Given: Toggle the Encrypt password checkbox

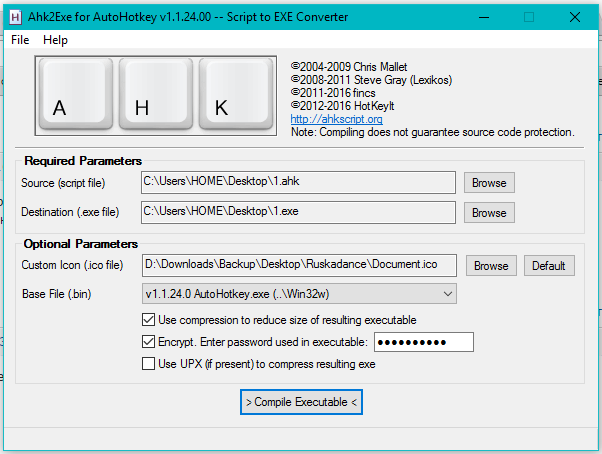Looking at the screenshot, I should [x=149, y=342].
